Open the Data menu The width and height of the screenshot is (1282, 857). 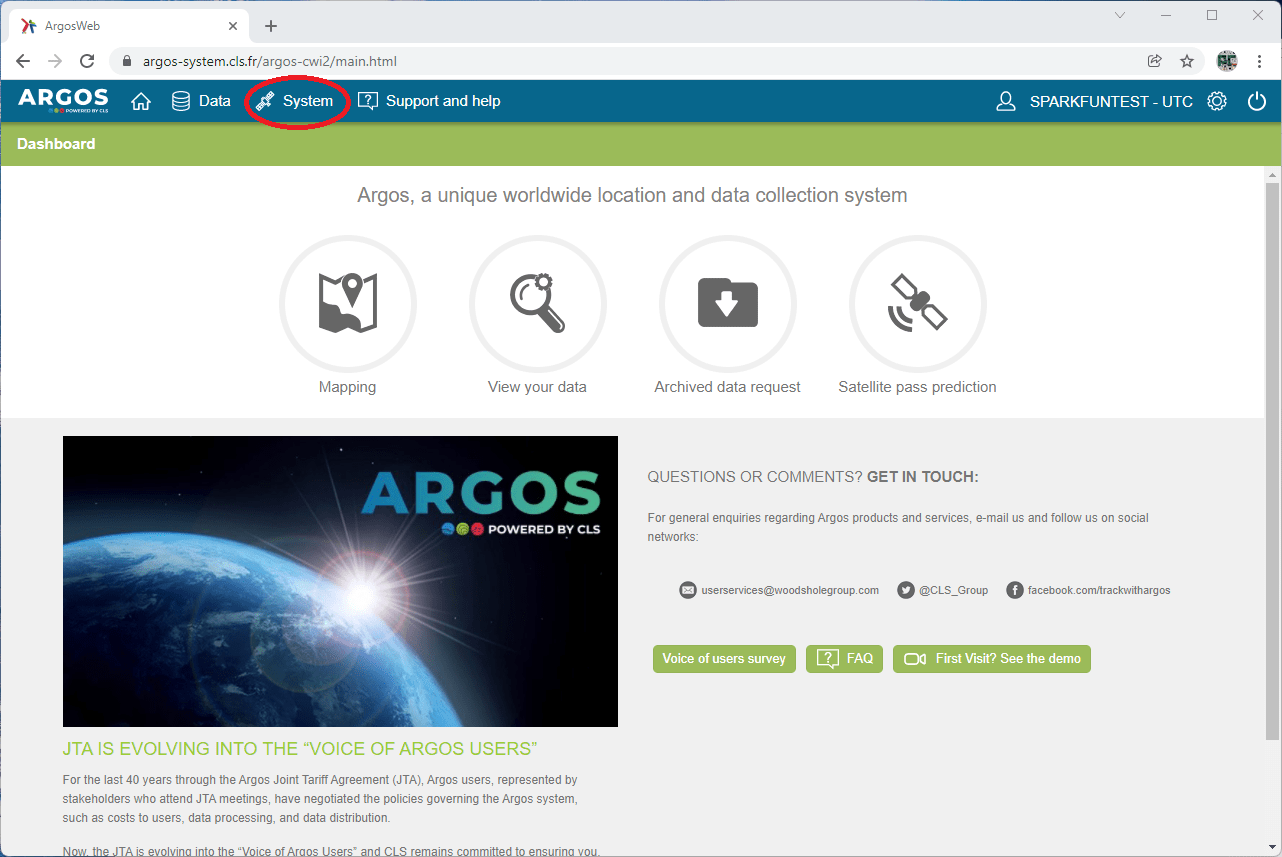[x=201, y=100]
